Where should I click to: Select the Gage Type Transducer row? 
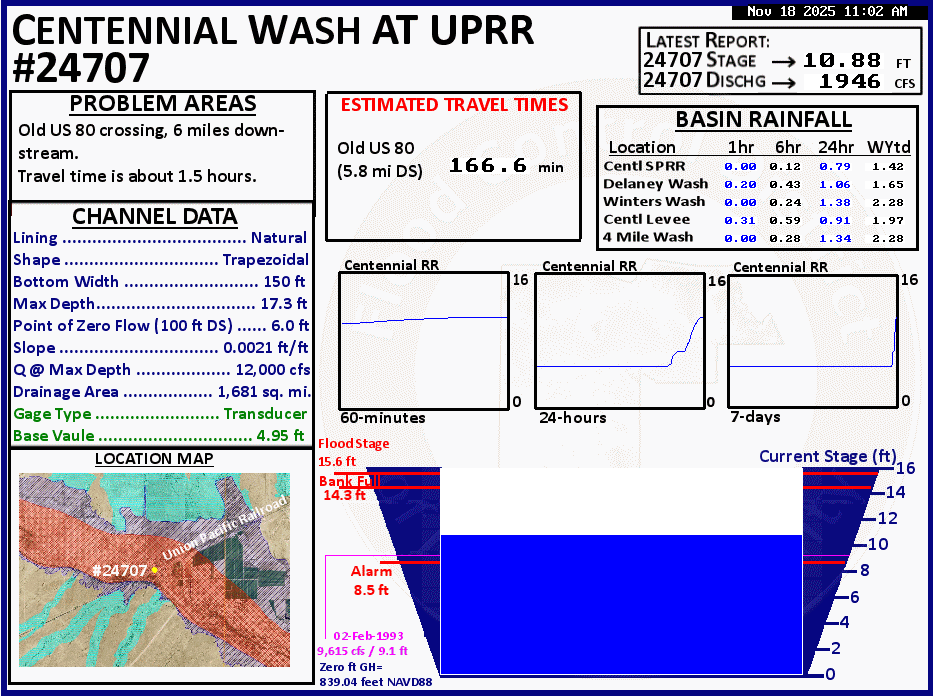click(x=160, y=414)
